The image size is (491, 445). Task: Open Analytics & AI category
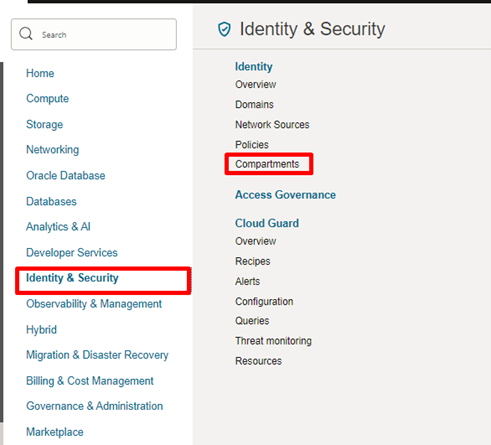click(58, 227)
